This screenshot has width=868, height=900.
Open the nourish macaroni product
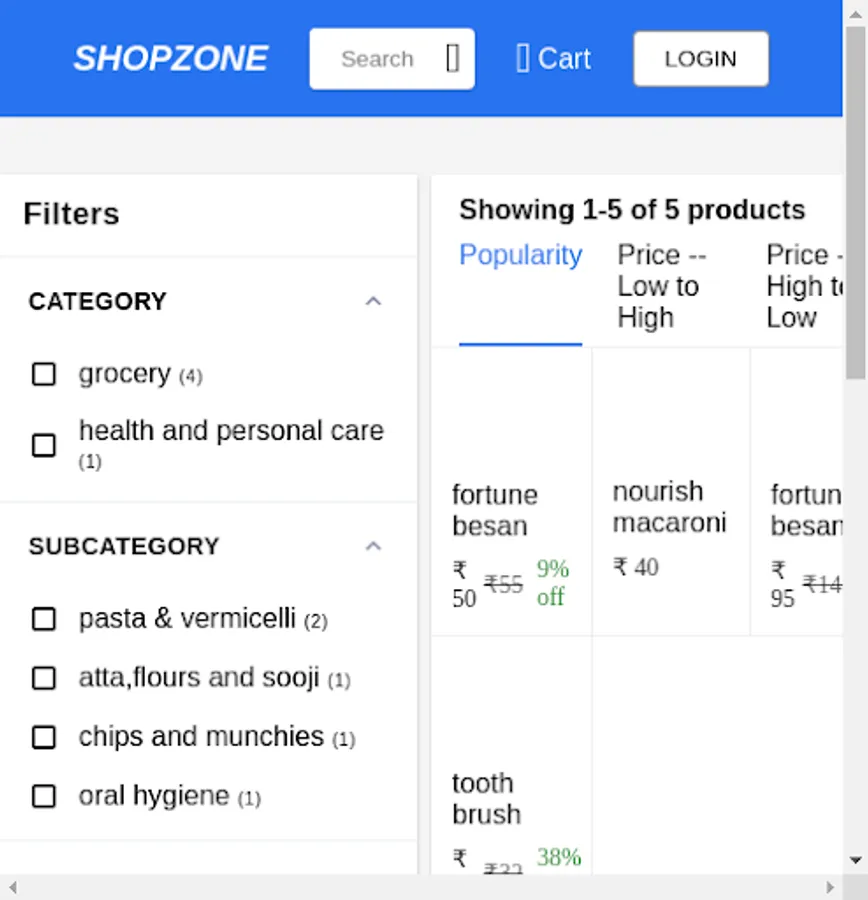669,507
